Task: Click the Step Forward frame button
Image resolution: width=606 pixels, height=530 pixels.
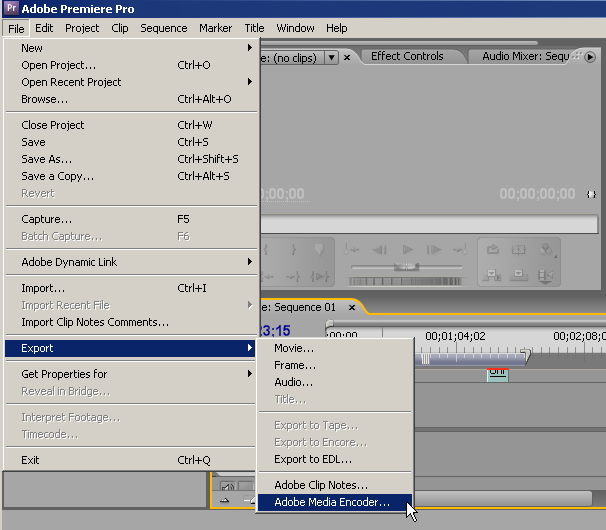Action: tap(434, 250)
